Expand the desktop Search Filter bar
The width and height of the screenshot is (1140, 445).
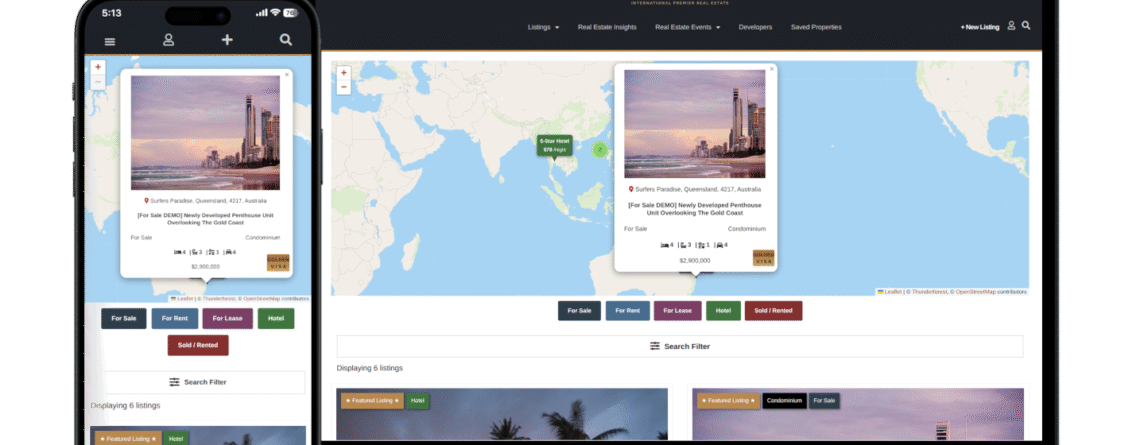tap(680, 346)
